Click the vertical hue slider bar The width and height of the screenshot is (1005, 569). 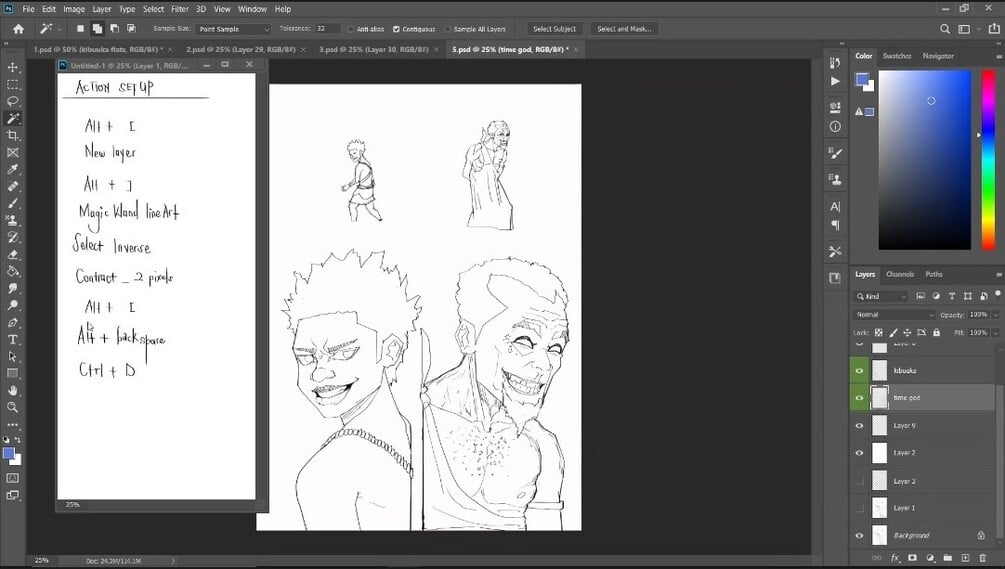pos(988,160)
